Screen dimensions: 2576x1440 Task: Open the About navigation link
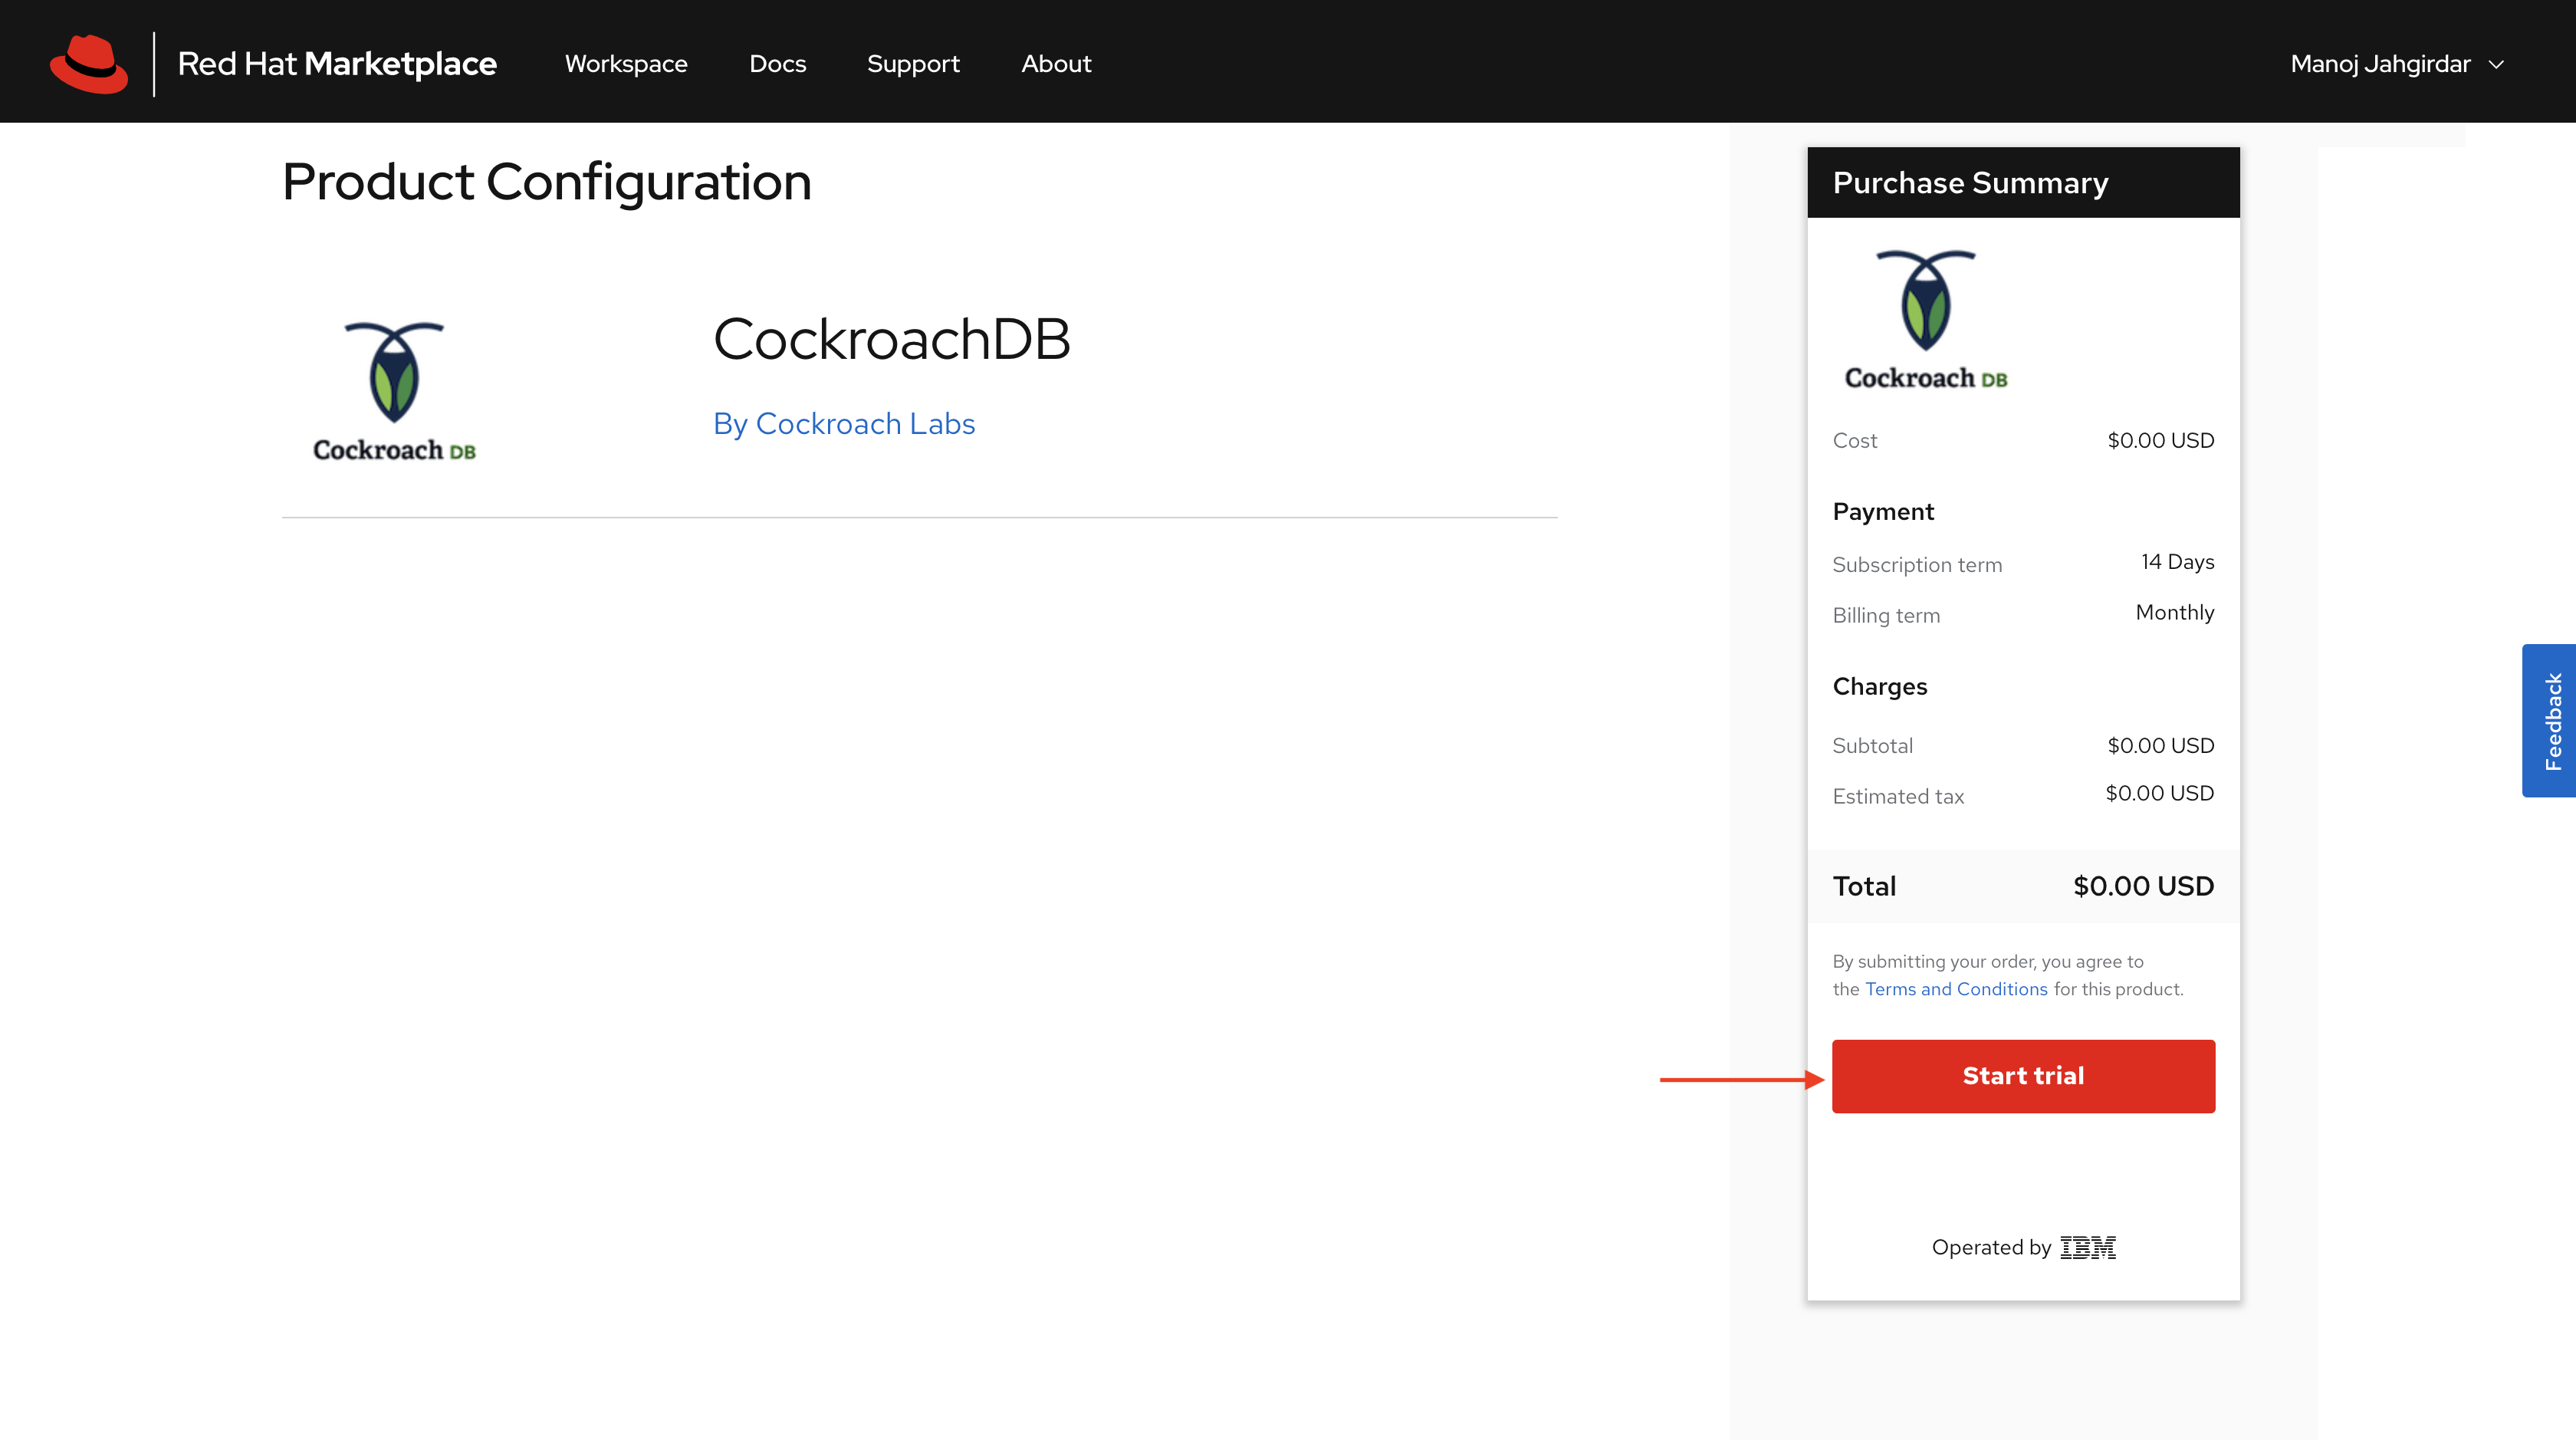tap(1056, 64)
